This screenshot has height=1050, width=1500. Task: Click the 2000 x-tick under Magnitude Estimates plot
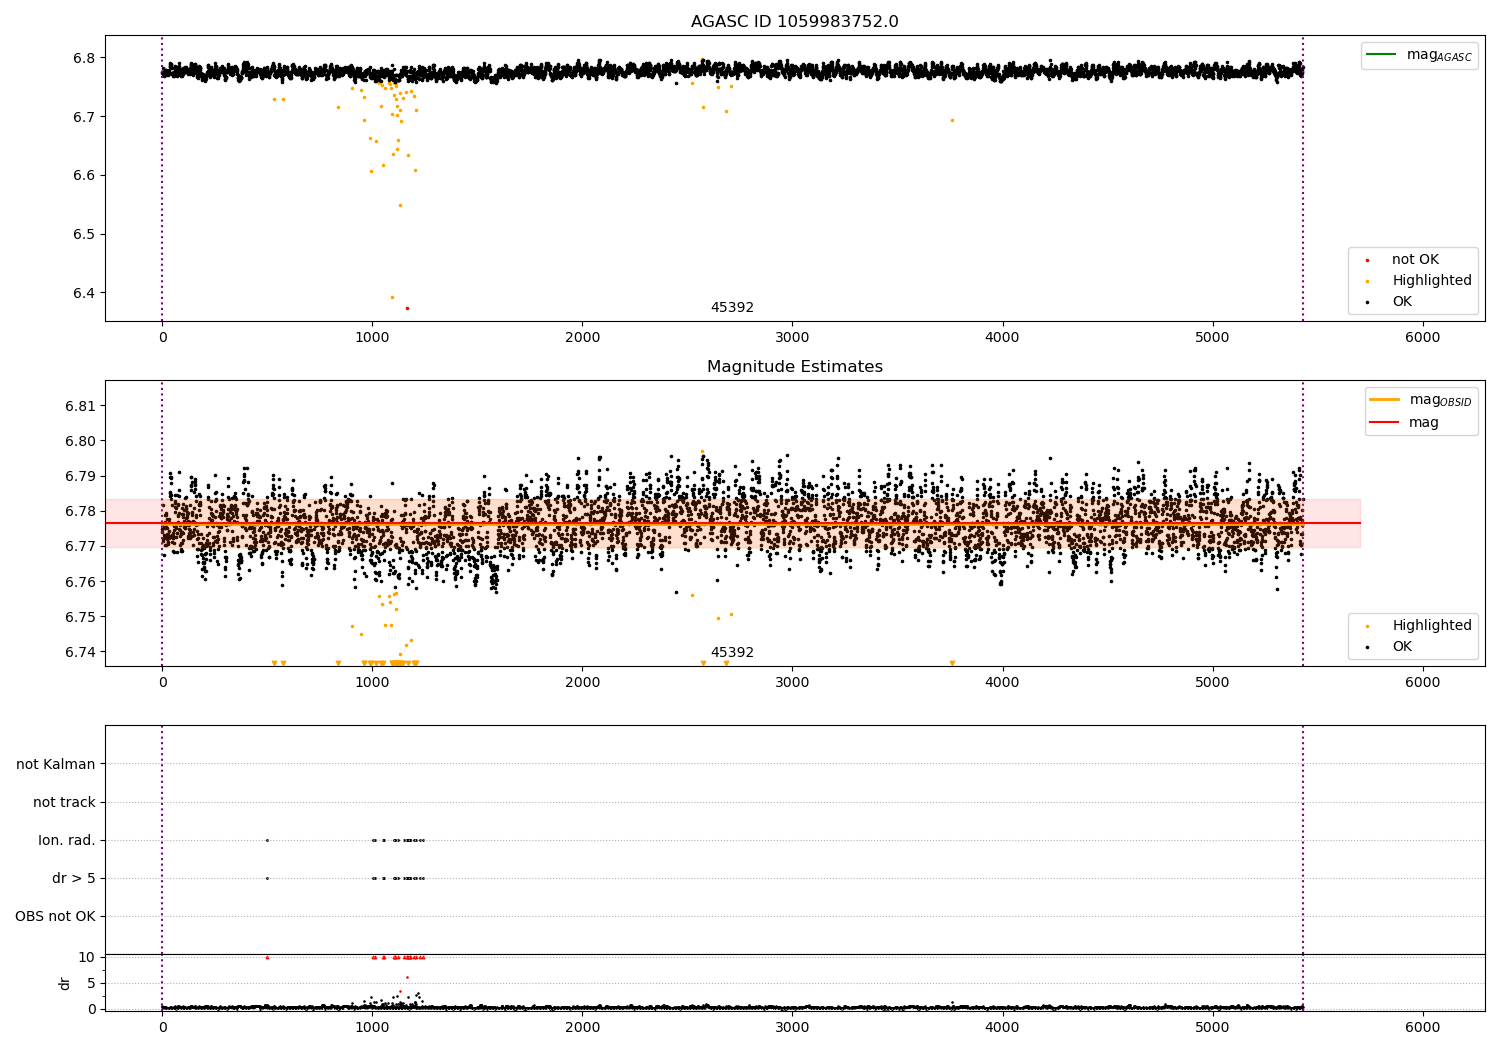(x=582, y=683)
